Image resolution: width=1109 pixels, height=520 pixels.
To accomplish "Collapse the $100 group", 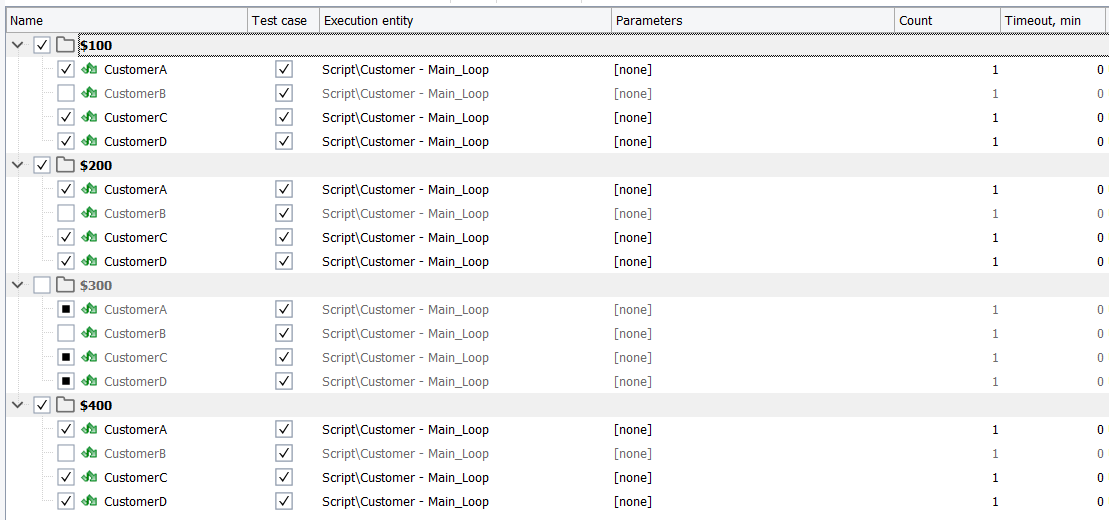I will pos(17,45).
